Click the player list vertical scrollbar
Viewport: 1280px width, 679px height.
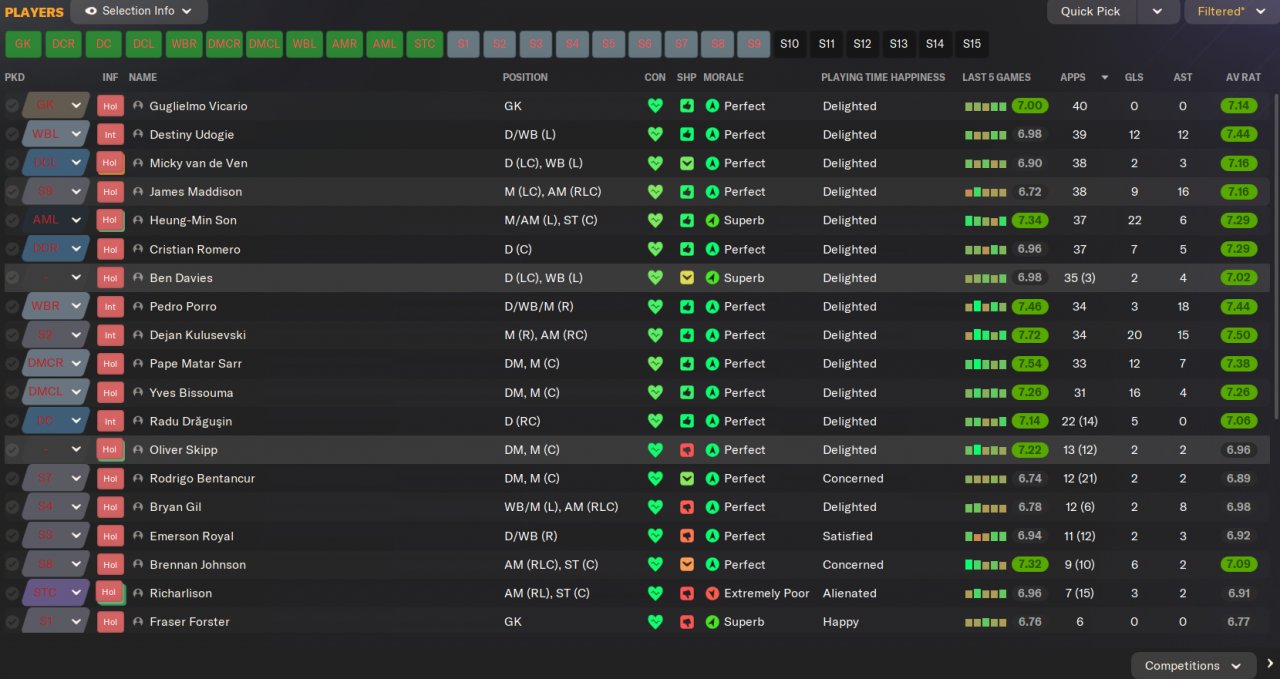pyautogui.click(x=1275, y=255)
